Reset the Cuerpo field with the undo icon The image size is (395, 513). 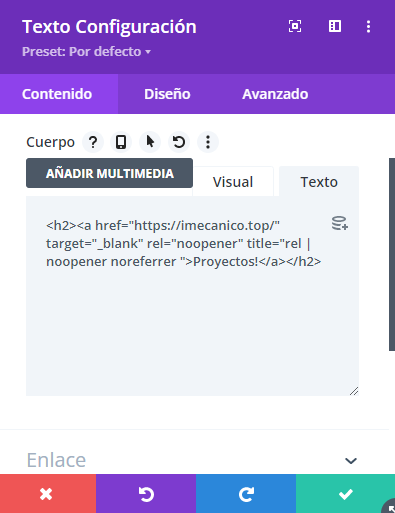tap(179, 142)
